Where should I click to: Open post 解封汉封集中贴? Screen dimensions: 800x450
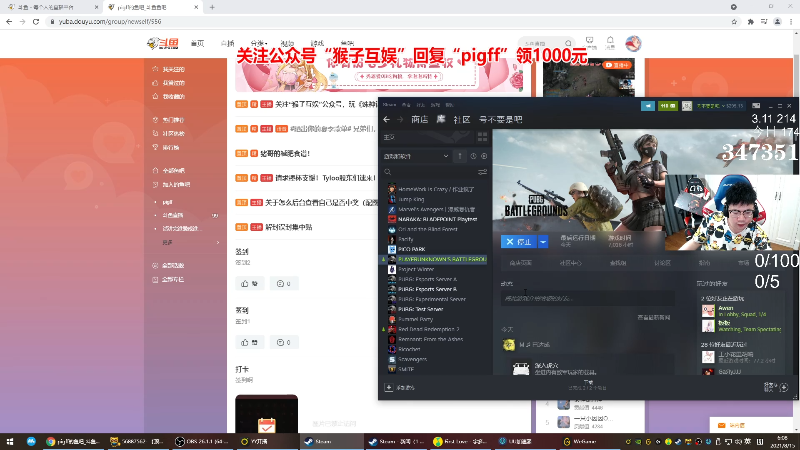point(288,227)
